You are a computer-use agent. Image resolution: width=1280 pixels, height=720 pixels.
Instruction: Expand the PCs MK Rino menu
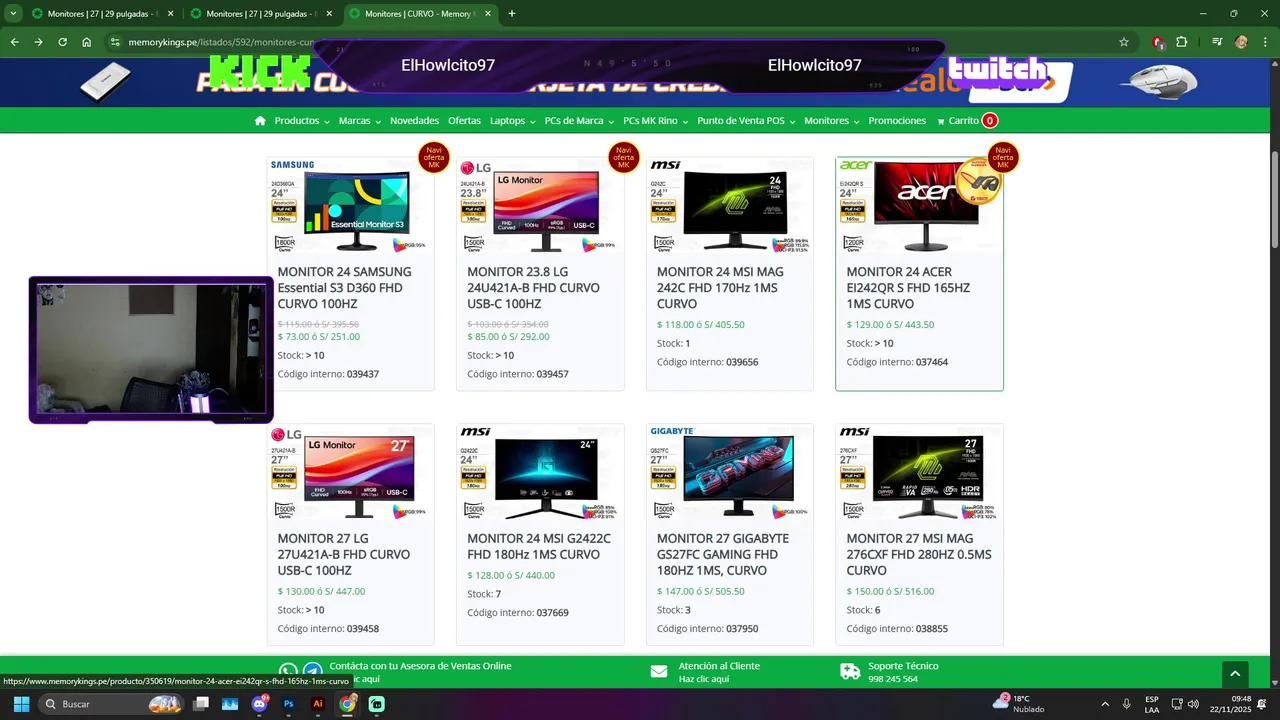pos(655,120)
